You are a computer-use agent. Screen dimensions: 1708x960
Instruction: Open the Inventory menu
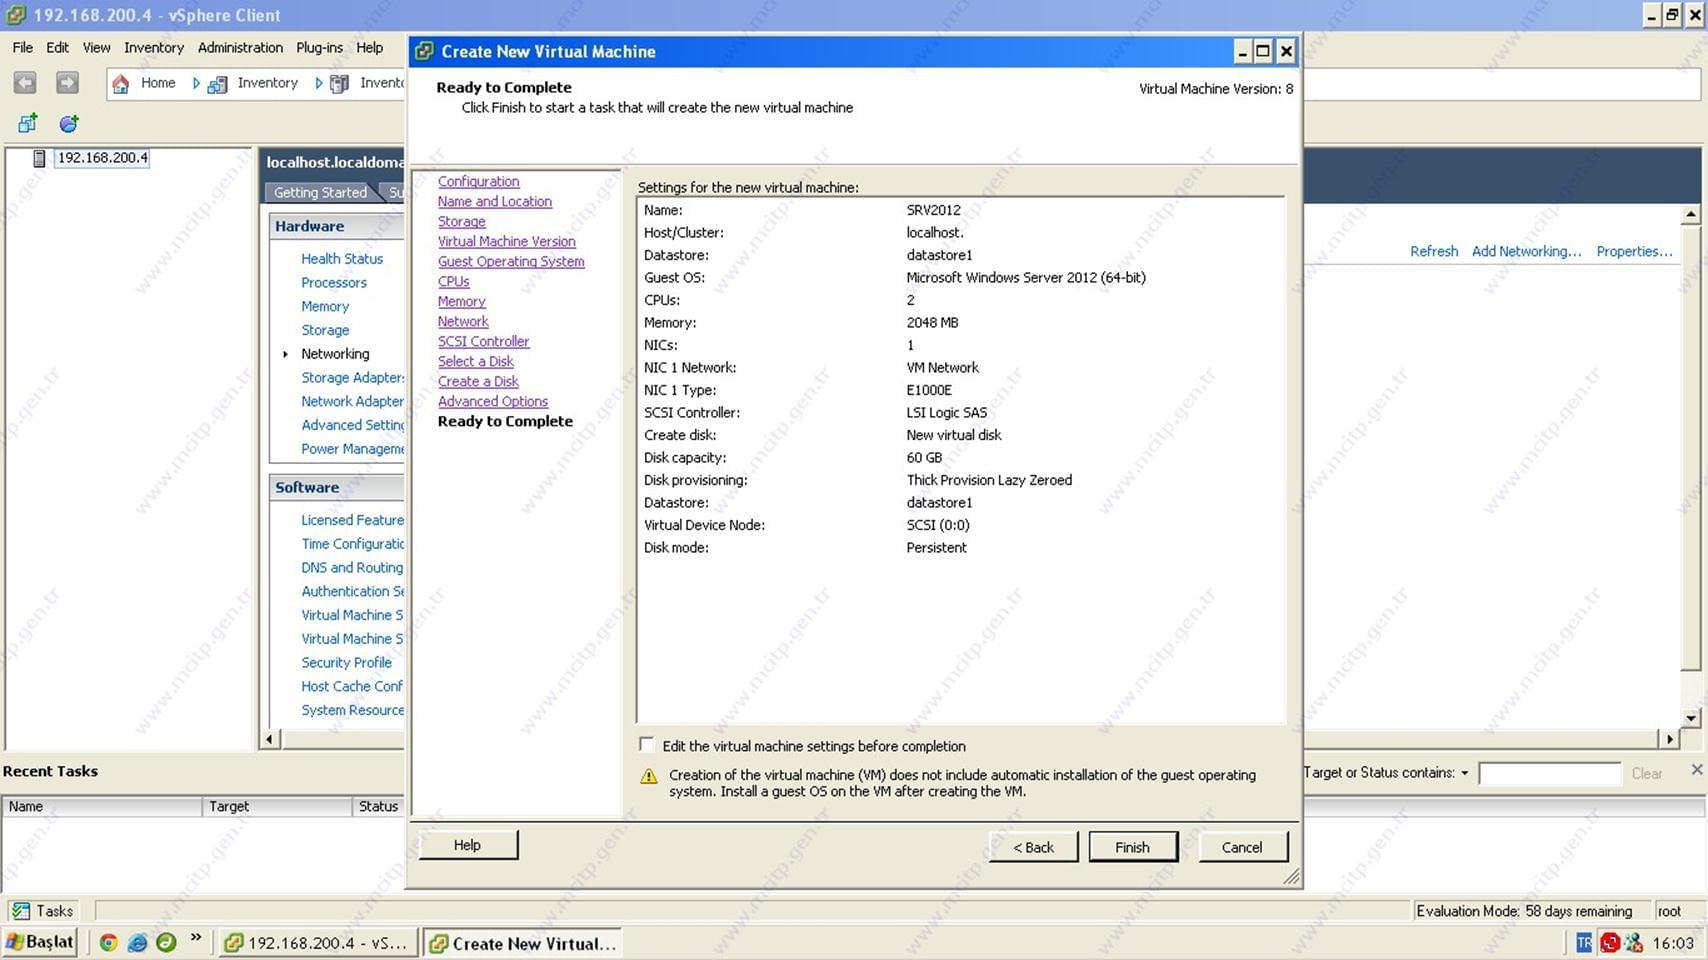[154, 47]
